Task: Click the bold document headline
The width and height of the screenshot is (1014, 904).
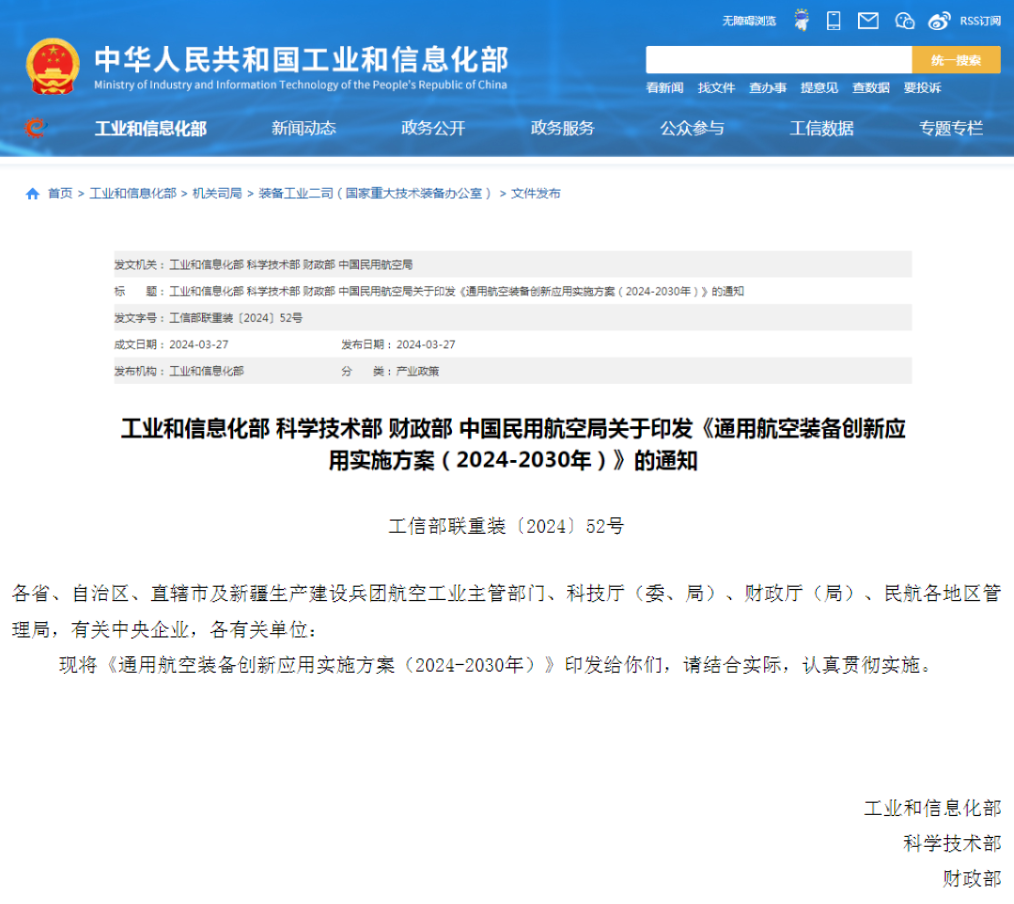Action: coord(513,444)
